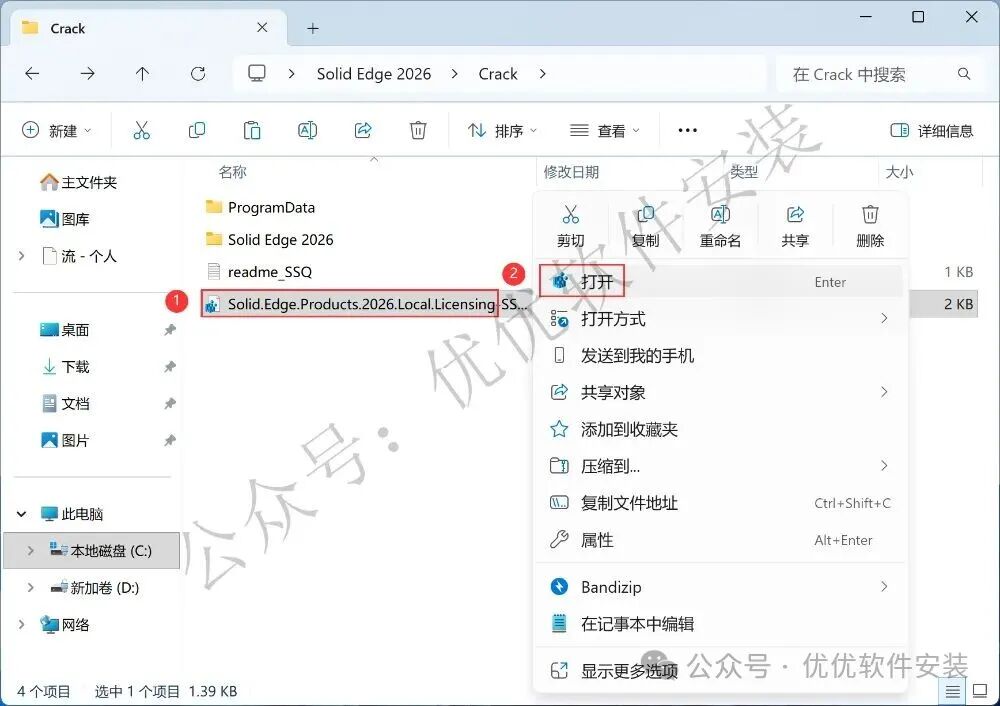The image size is (1000, 706).
Task: Open the three-dots more options menu
Action: click(x=688, y=131)
